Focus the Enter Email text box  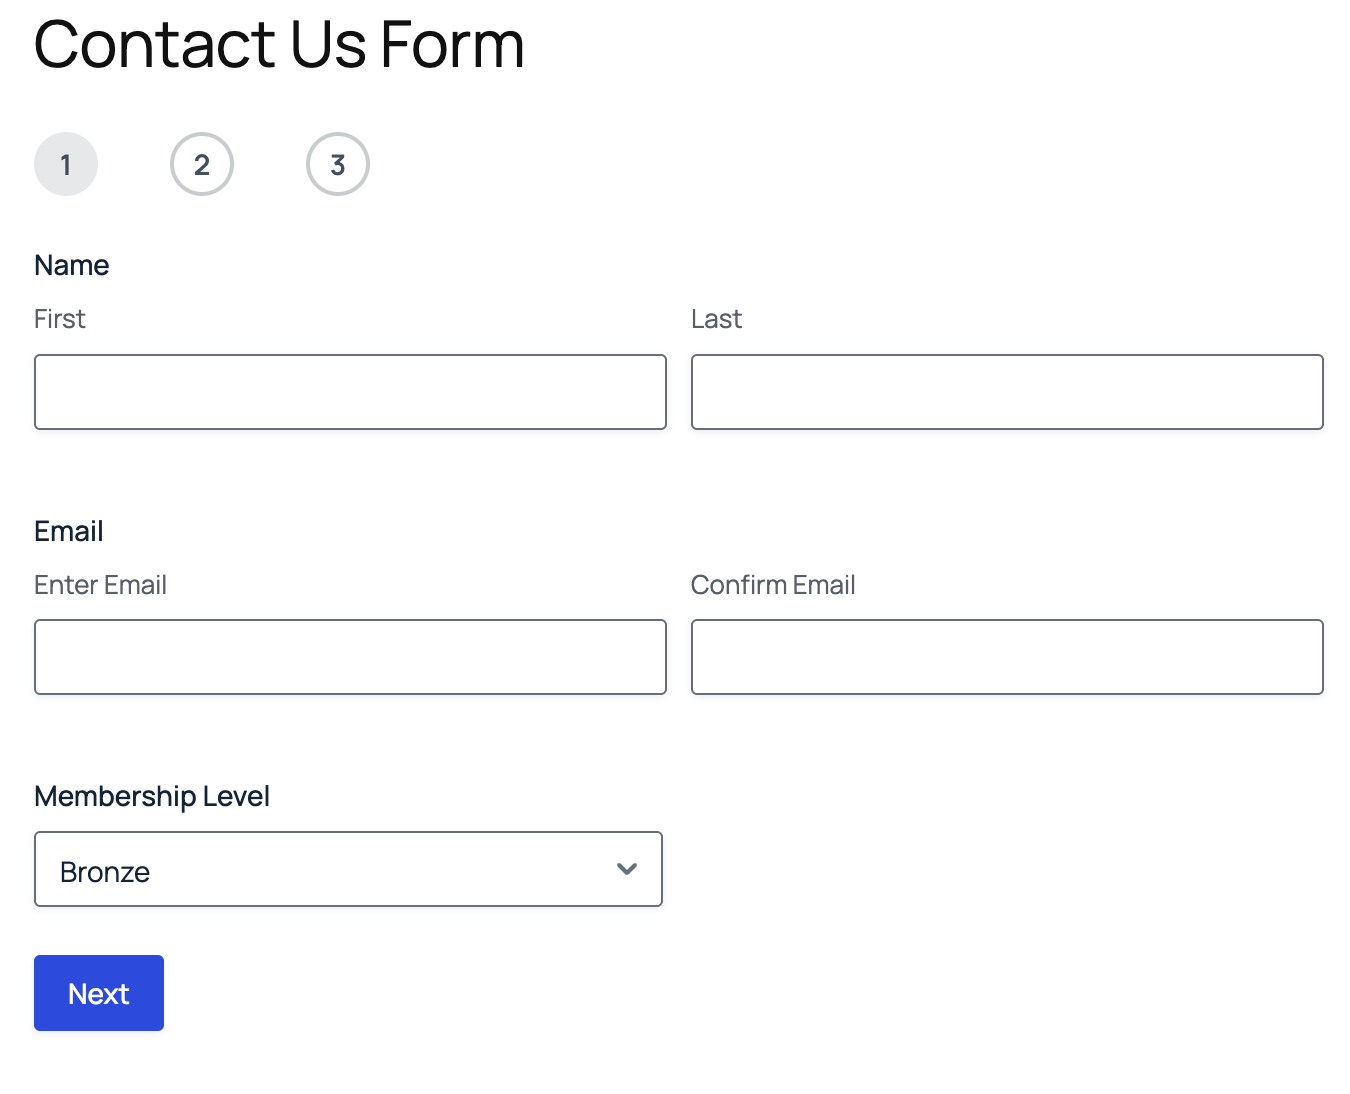point(350,657)
